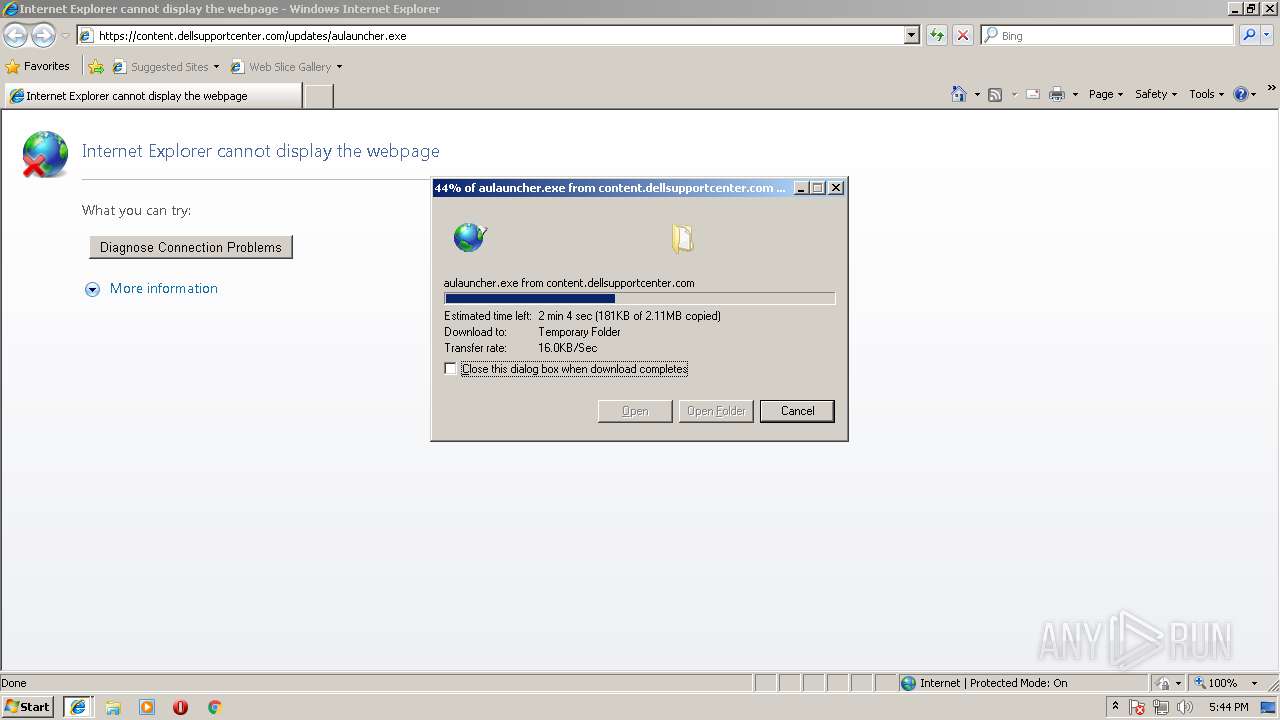Open the Favorites star button
This screenshot has width=1280, height=720.
pyautogui.click(x=38, y=66)
